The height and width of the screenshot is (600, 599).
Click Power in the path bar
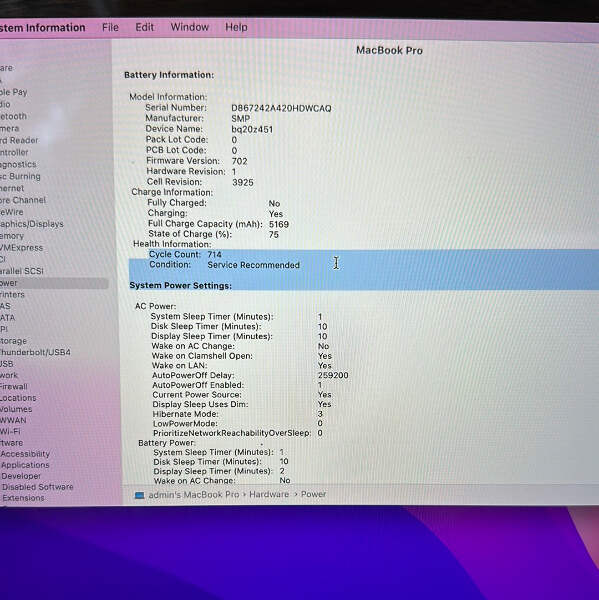pyautogui.click(x=313, y=494)
